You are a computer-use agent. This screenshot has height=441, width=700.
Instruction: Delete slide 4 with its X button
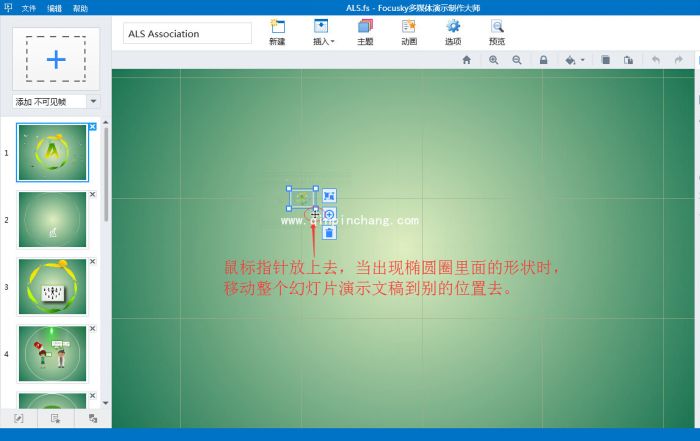pos(92,329)
